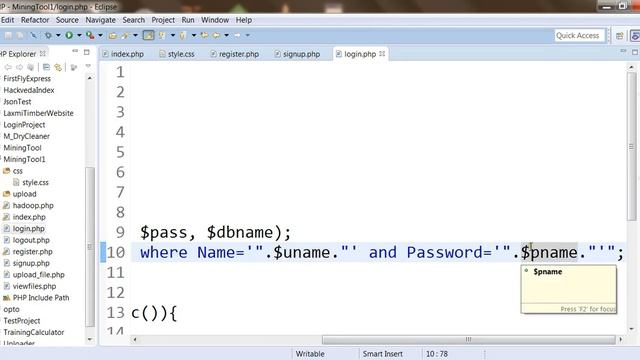Click the Save toolbar icon
The width and height of the screenshot is (640, 360).
tap(8, 36)
